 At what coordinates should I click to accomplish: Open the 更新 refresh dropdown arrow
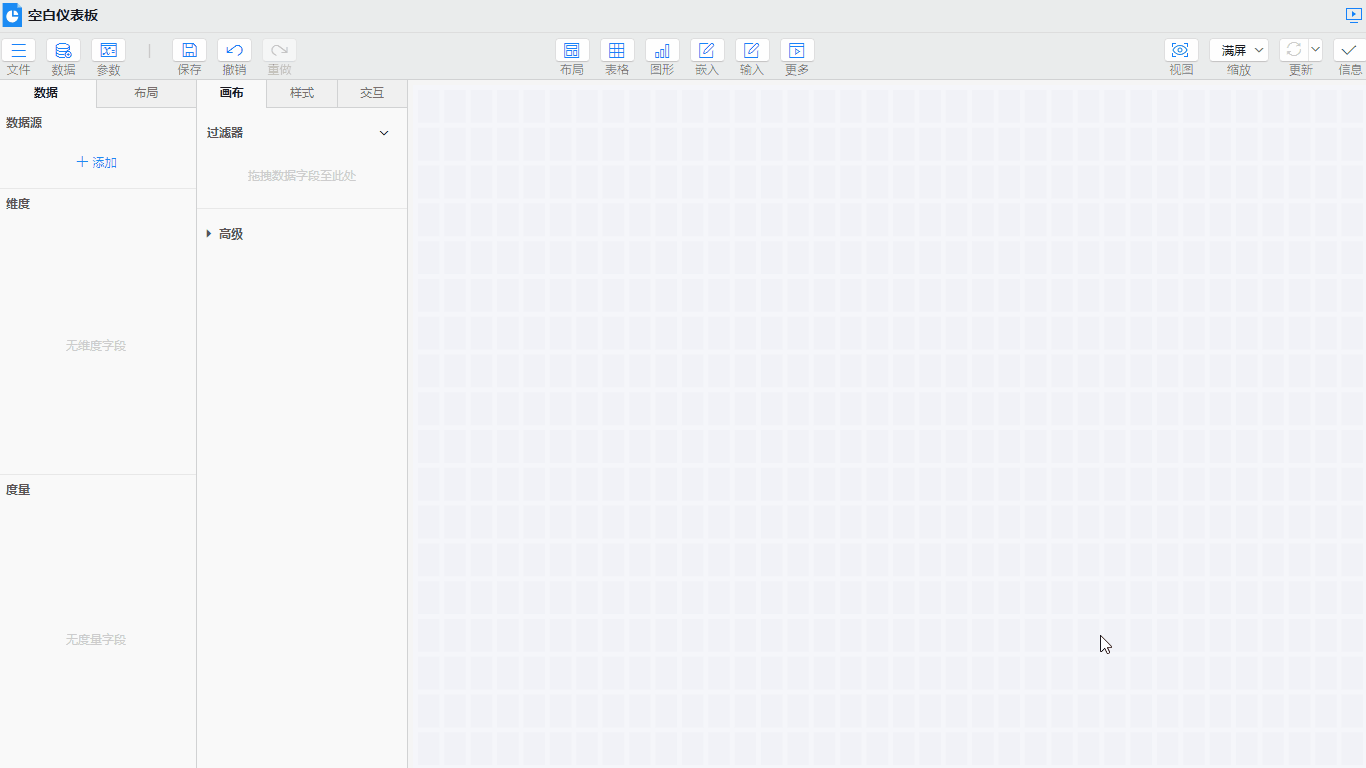(1315, 50)
